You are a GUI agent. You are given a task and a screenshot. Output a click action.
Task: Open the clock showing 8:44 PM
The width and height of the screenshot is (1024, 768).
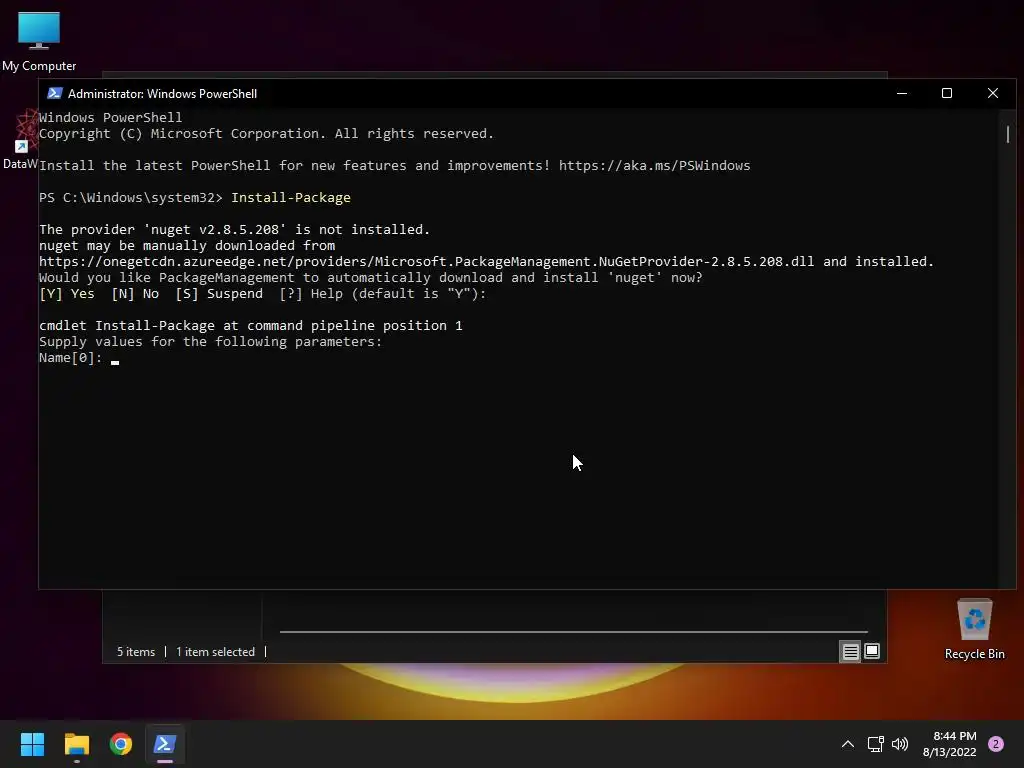954,736
